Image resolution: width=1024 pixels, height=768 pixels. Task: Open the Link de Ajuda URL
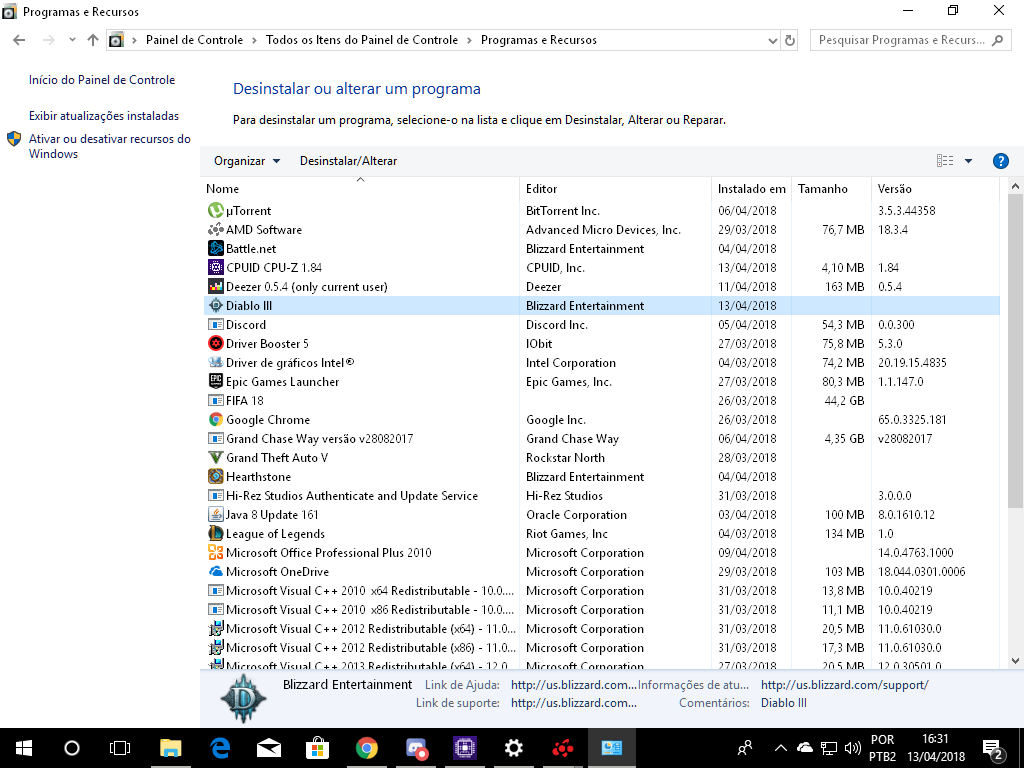point(573,684)
